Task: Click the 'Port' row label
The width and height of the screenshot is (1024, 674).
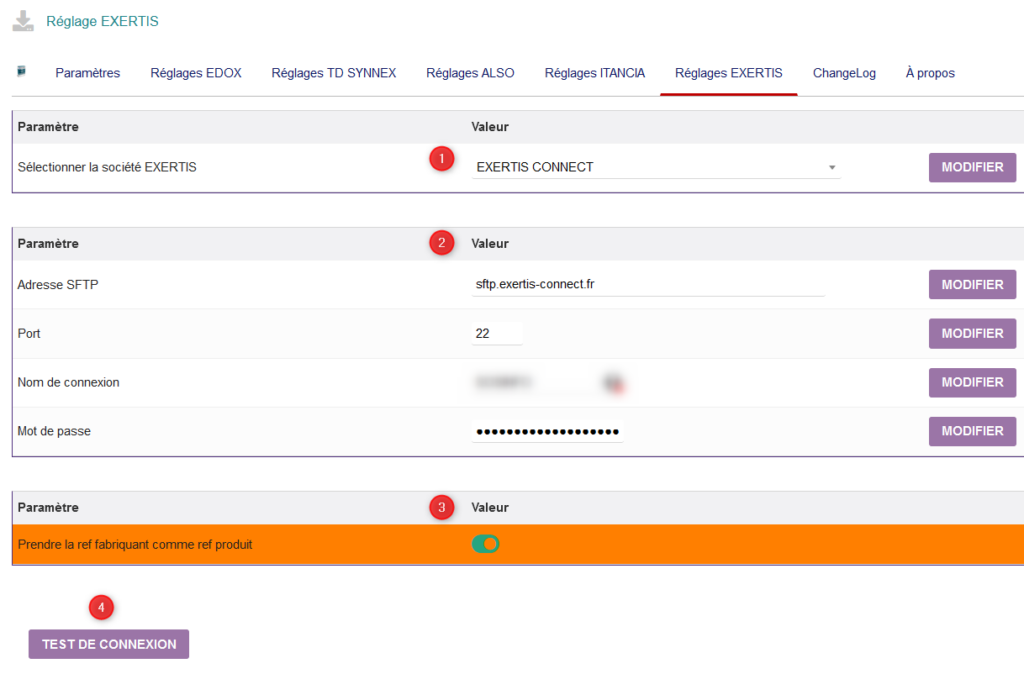Action: (29, 334)
